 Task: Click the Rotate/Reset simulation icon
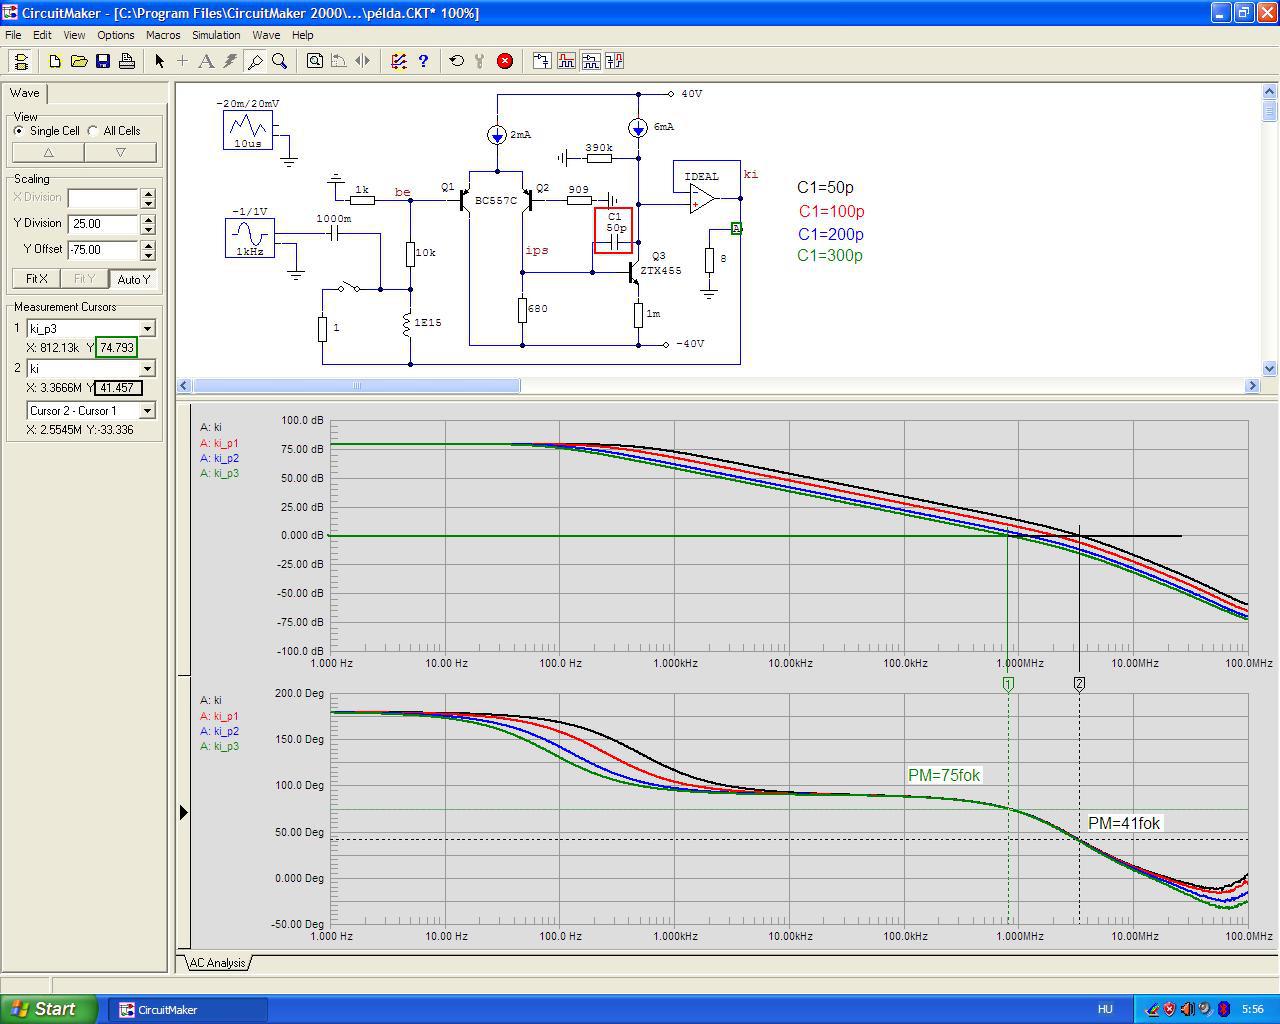[x=457, y=61]
